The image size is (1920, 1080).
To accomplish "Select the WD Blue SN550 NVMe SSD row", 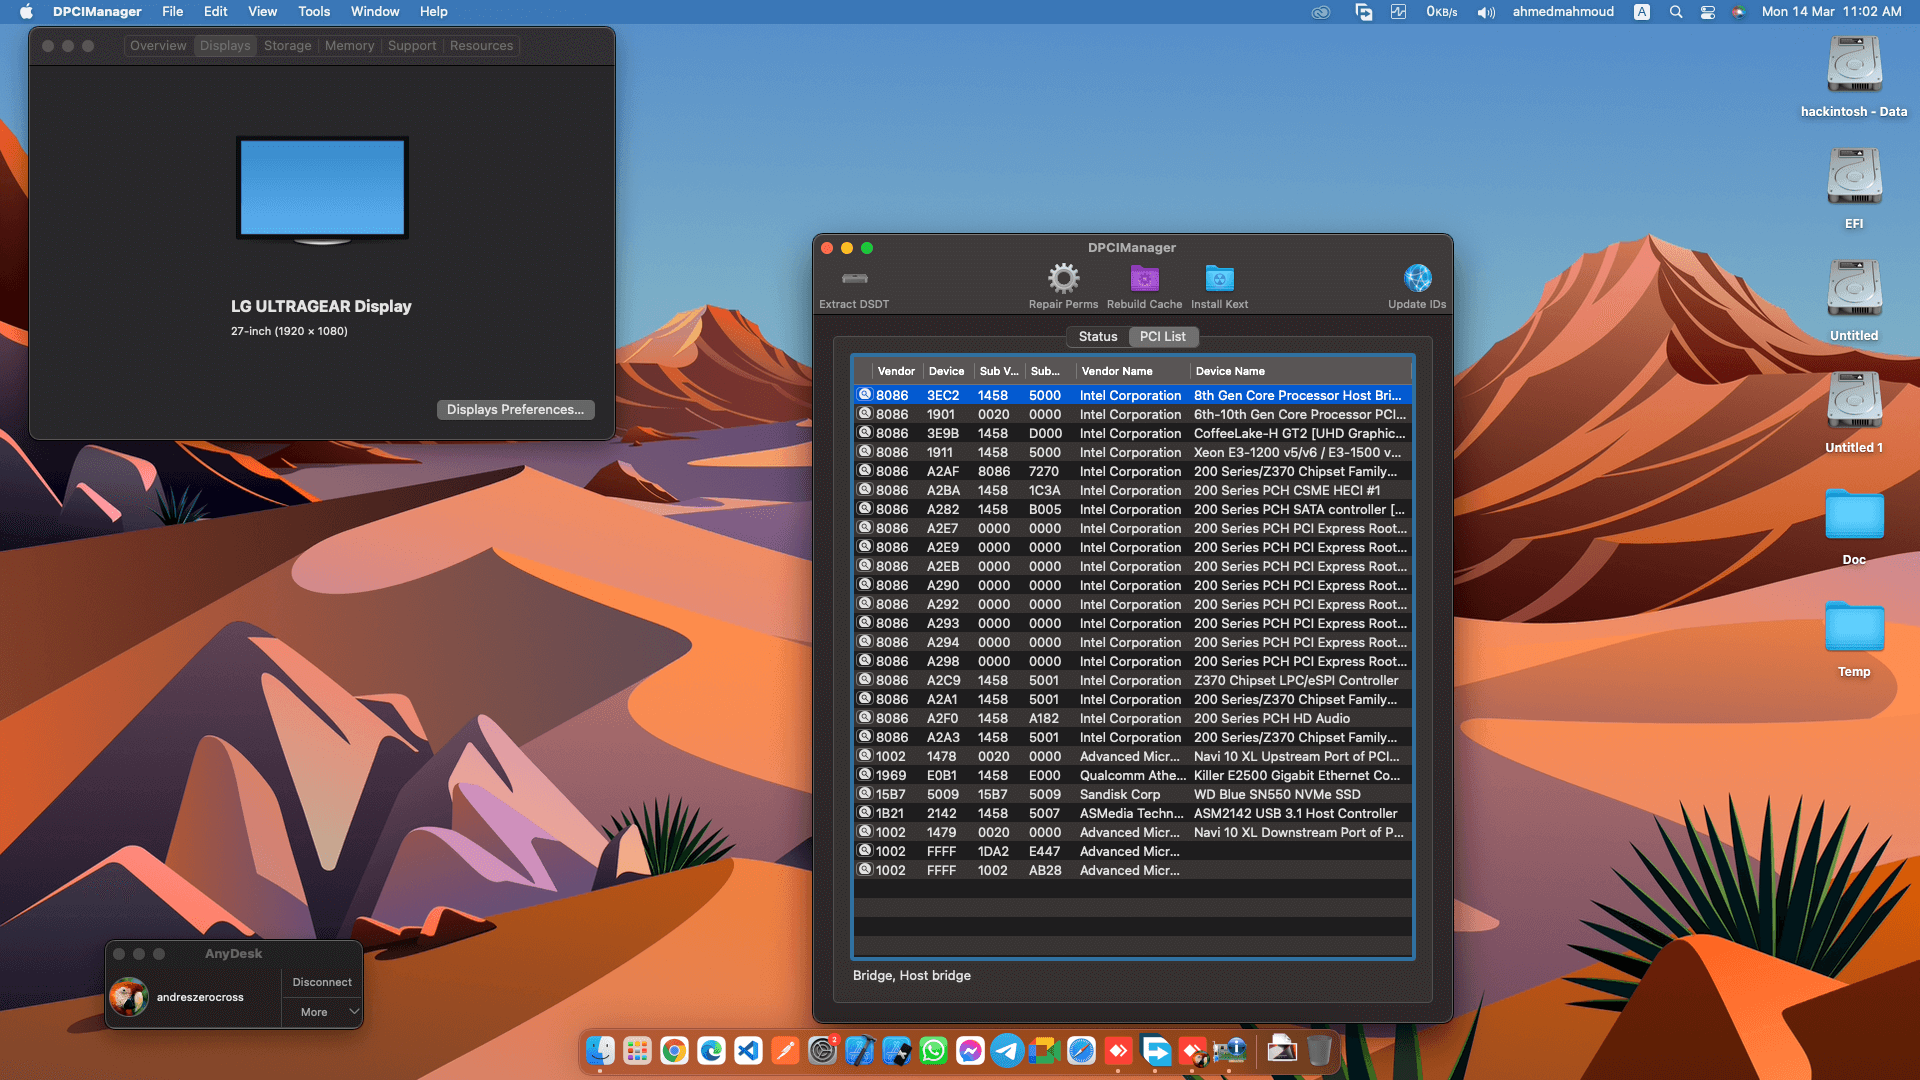I will point(1132,794).
